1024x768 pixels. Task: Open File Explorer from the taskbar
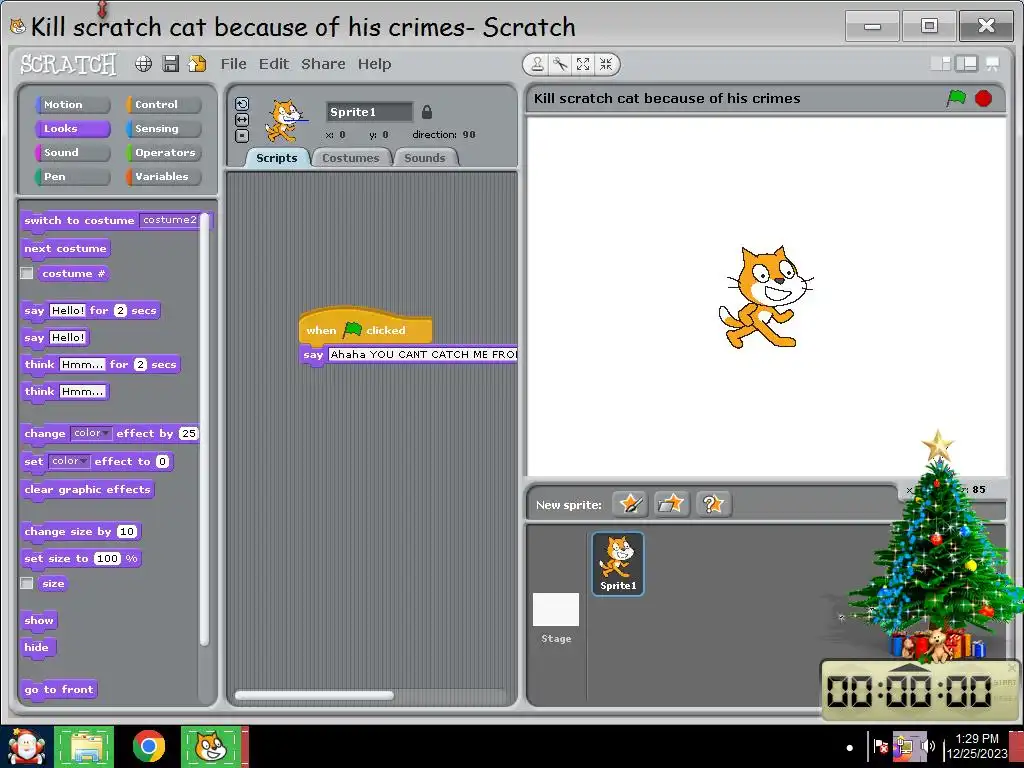tap(84, 746)
